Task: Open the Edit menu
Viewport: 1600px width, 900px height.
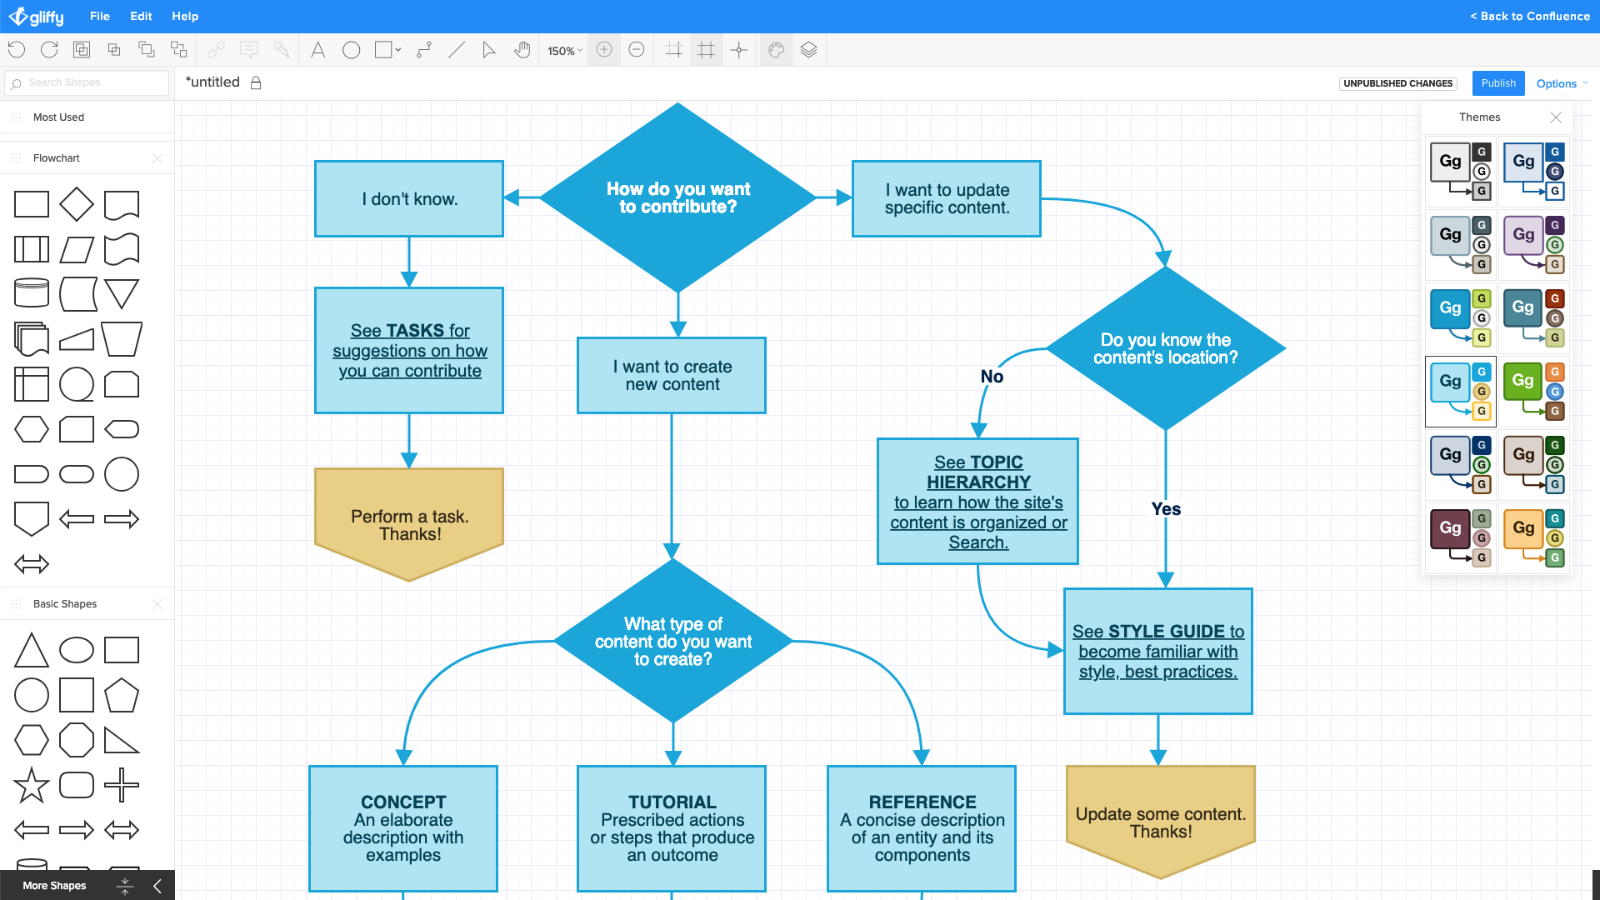Action: click(x=141, y=16)
